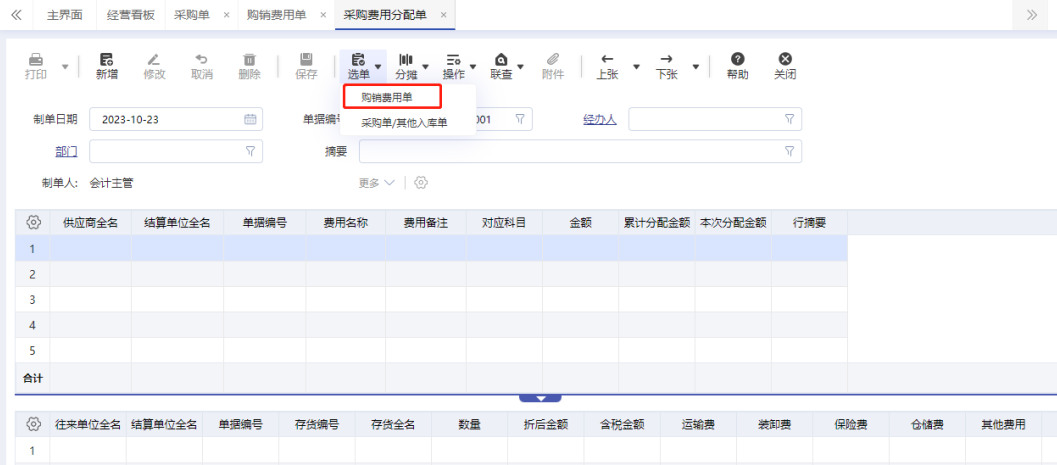Open column settings gear in upper table

tap(33, 222)
